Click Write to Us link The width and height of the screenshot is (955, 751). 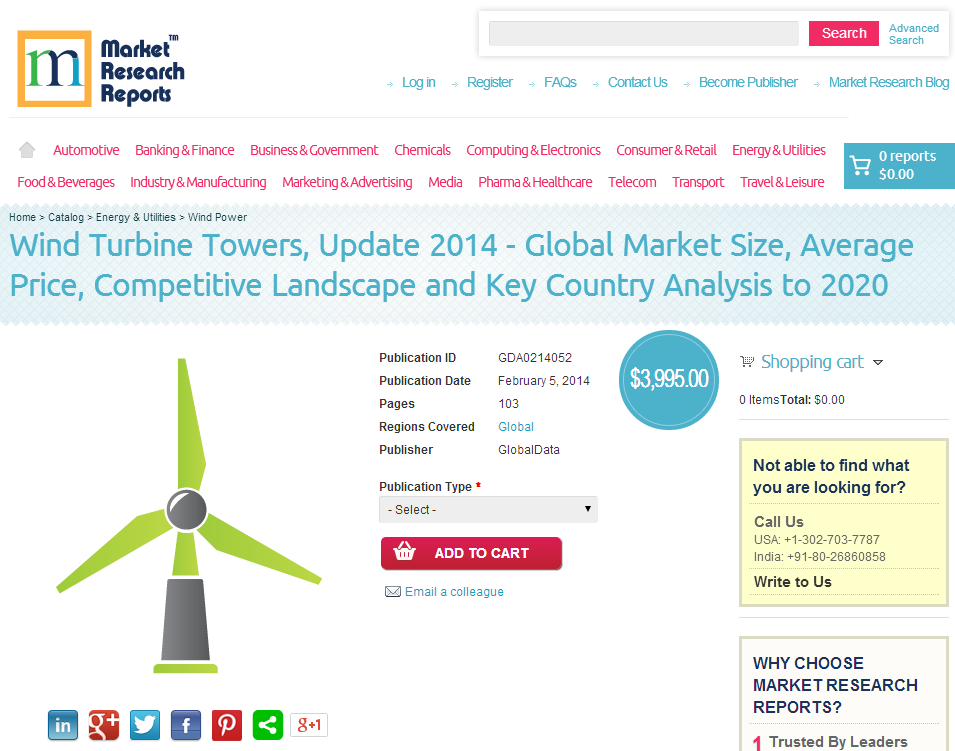pos(792,582)
